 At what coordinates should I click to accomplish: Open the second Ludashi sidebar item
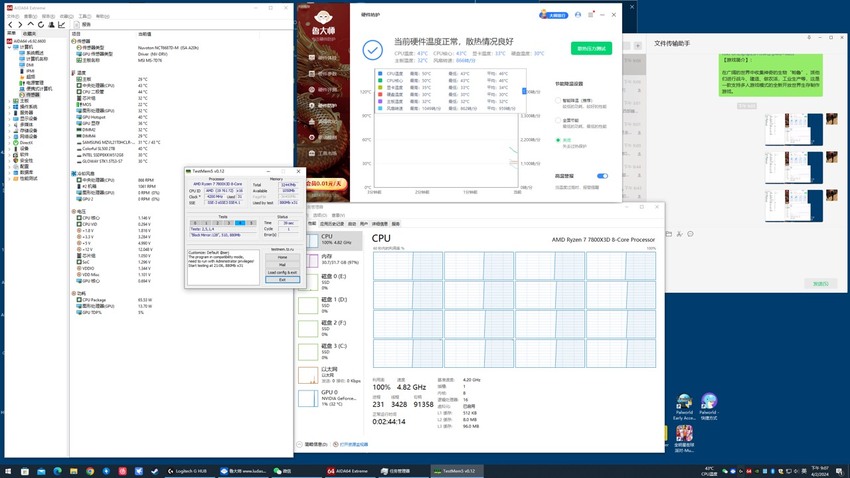pos(324,73)
